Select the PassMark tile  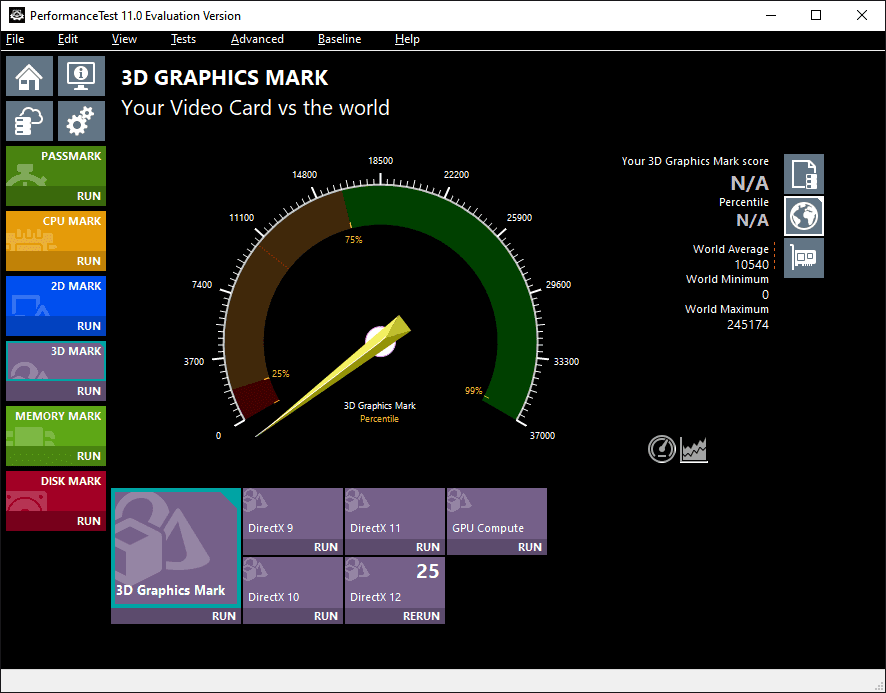pyautogui.click(x=56, y=167)
